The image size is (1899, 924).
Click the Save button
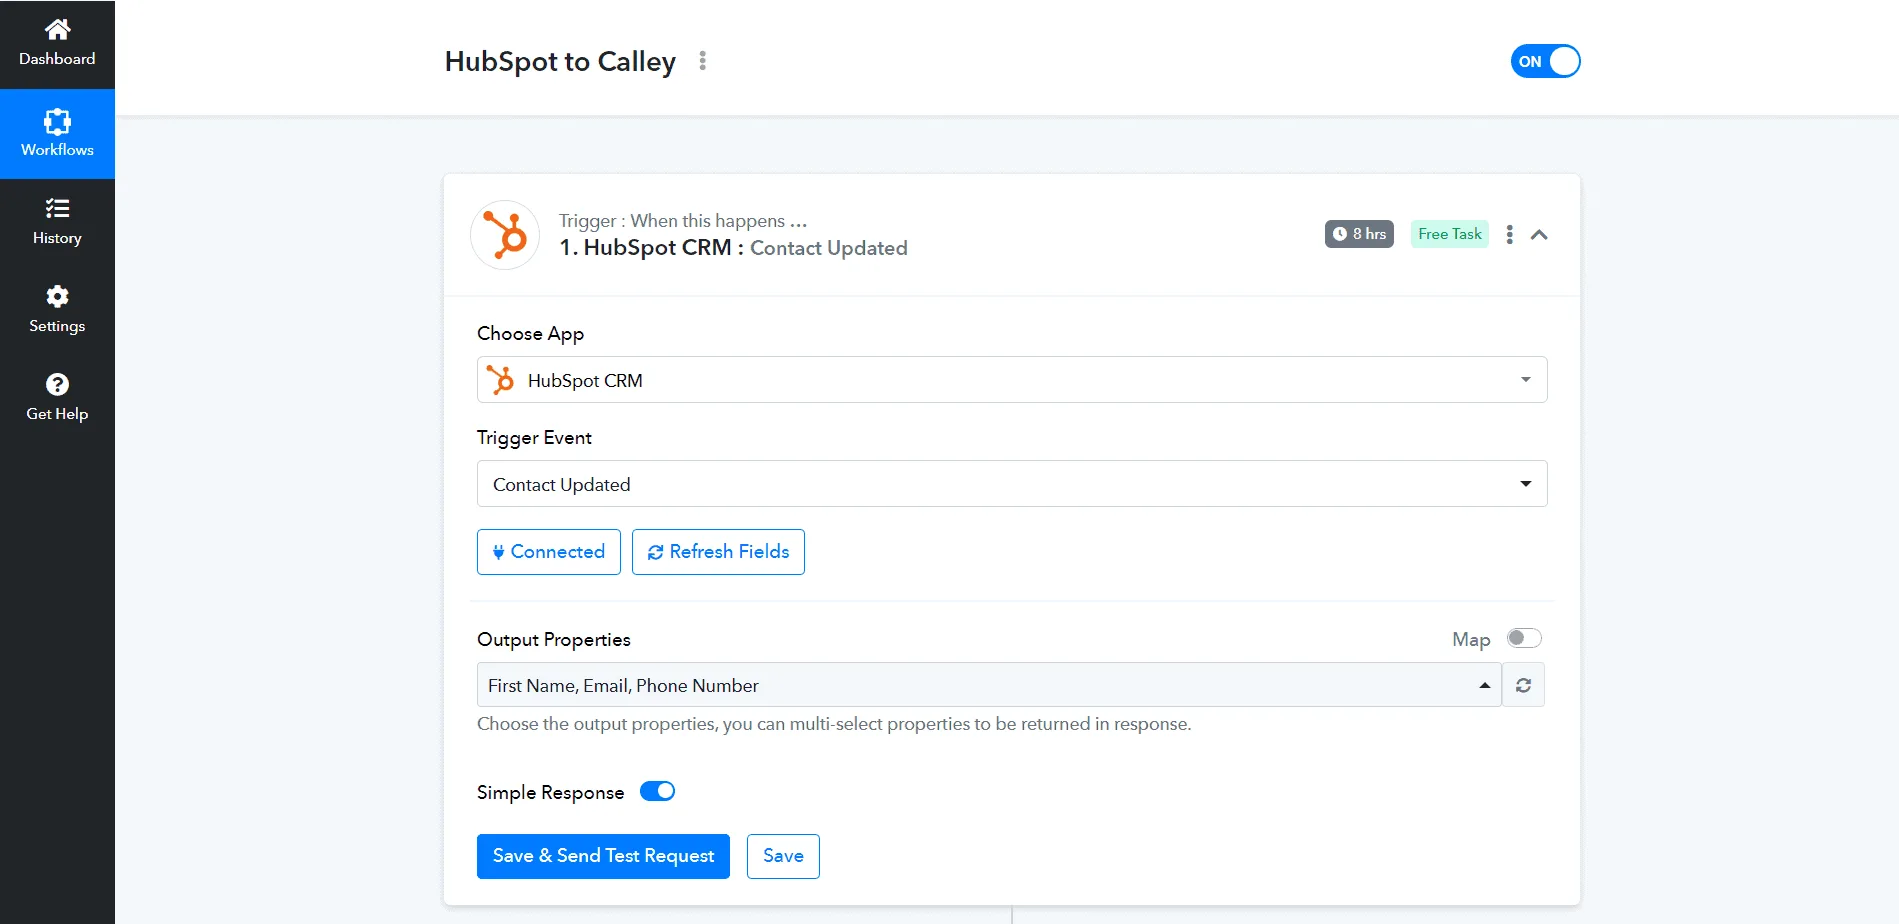click(783, 856)
